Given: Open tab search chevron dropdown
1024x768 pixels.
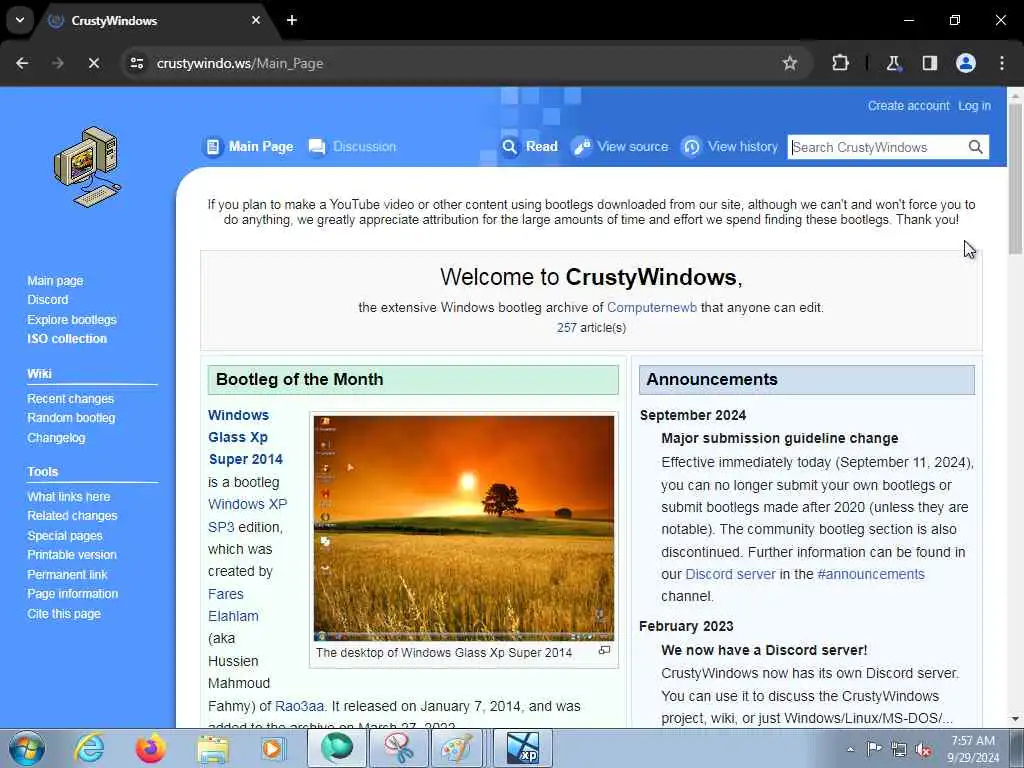Looking at the screenshot, I should [x=20, y=20].
